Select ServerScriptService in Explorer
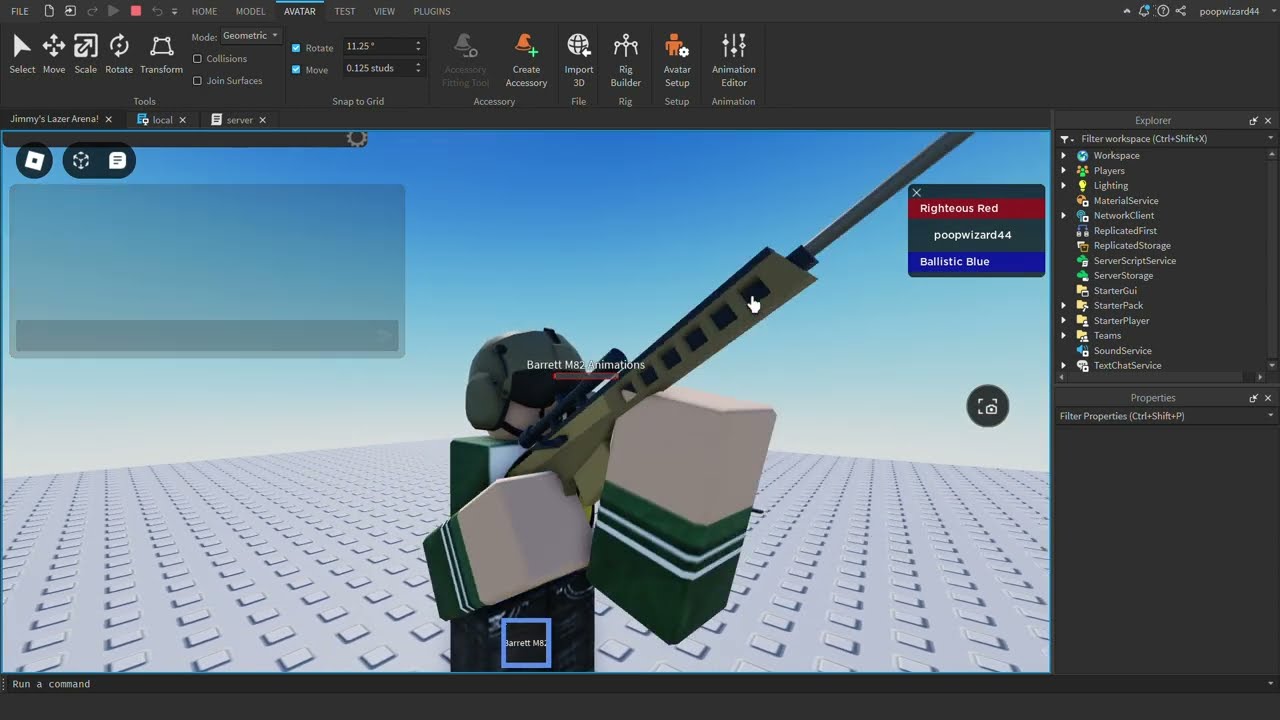This screenshot has width=1280, height=720. point(1134,261)
